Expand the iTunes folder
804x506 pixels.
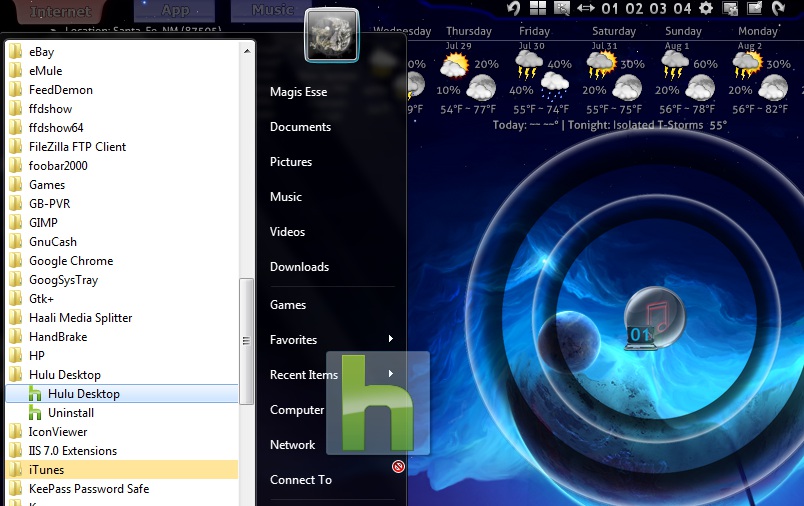[x=122, y=470]
